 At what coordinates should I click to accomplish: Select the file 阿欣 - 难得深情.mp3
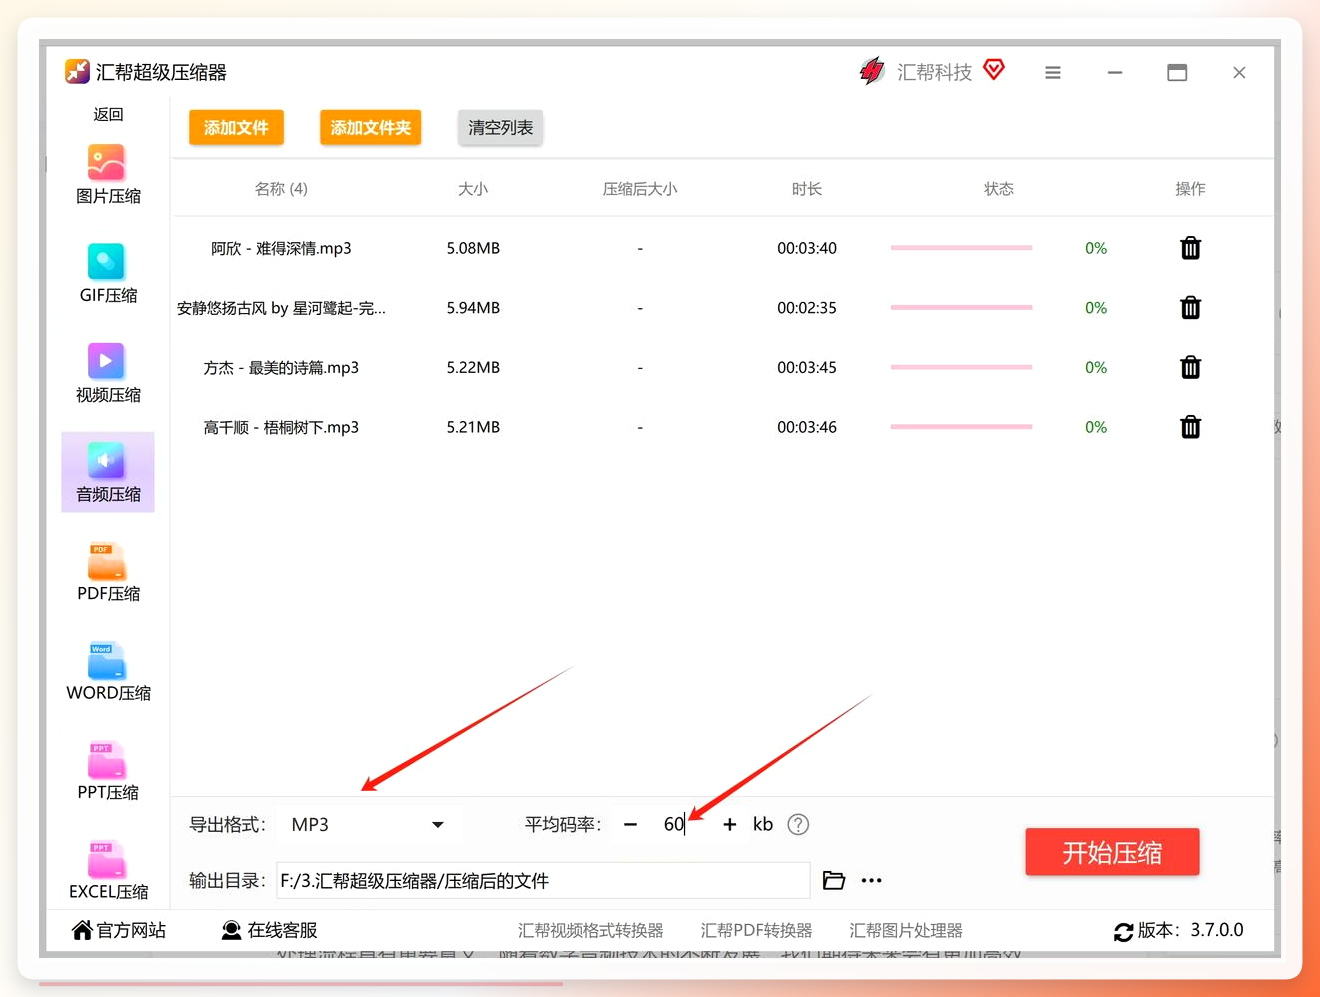pos(281,248)
